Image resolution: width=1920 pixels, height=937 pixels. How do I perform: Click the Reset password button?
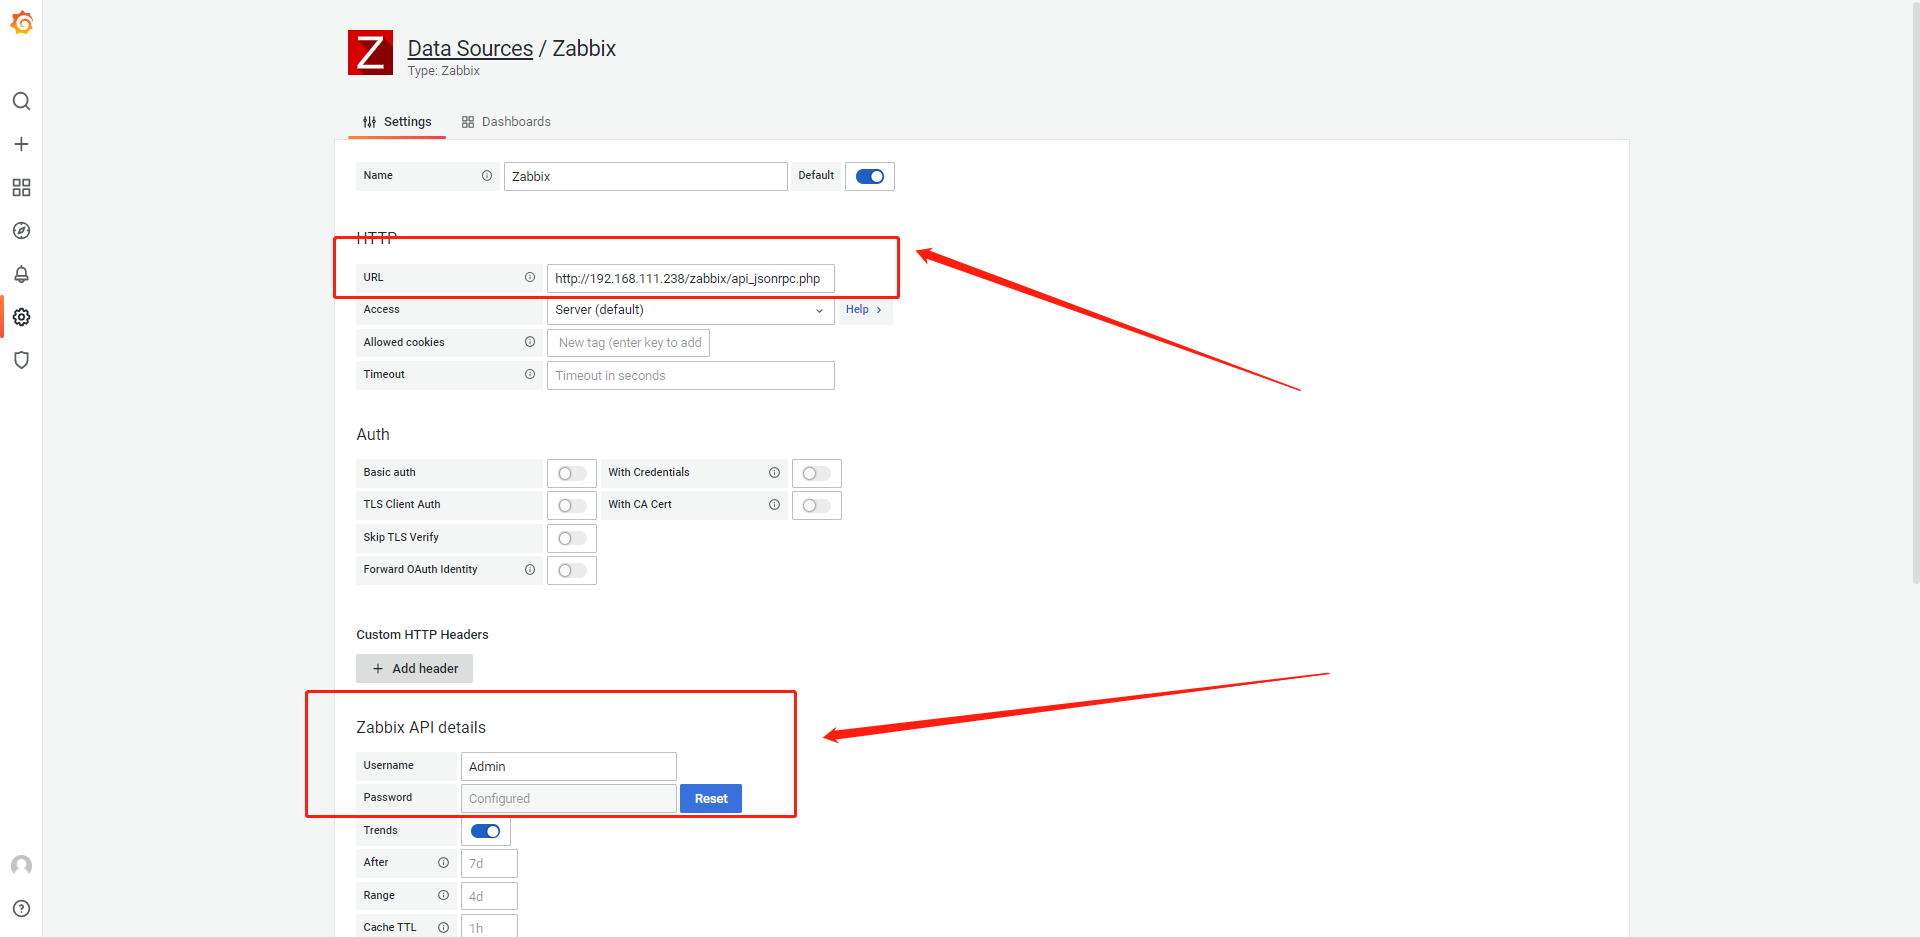(x=711, y=799)
